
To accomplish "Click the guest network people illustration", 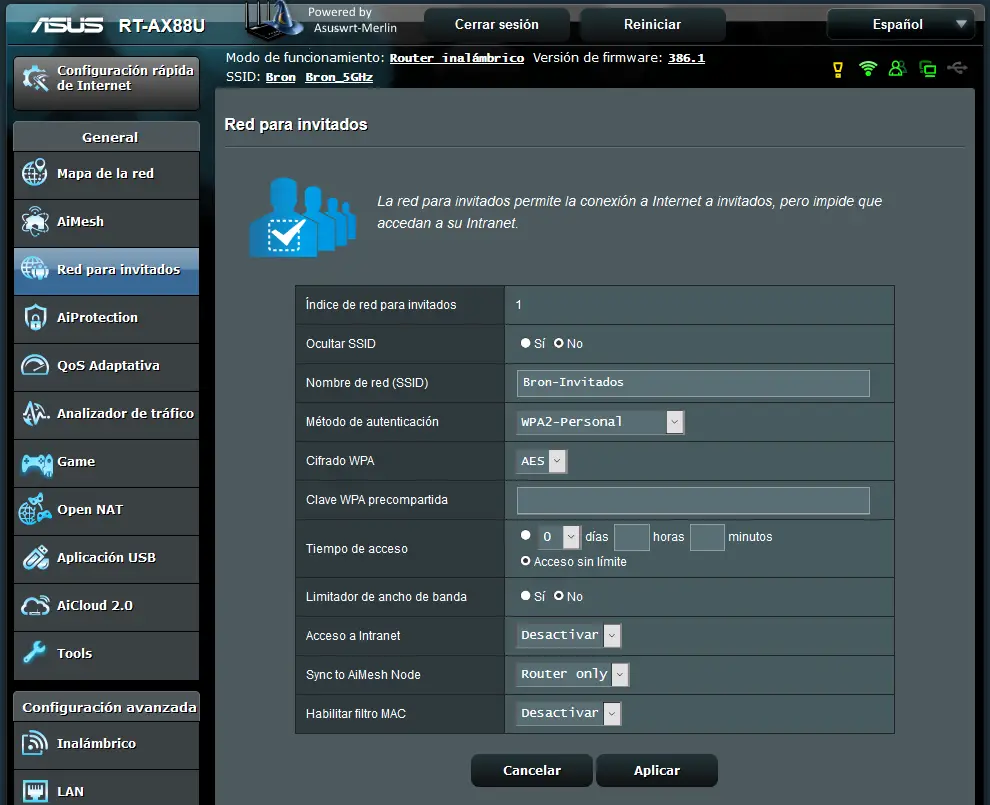I will coord(303,218).
